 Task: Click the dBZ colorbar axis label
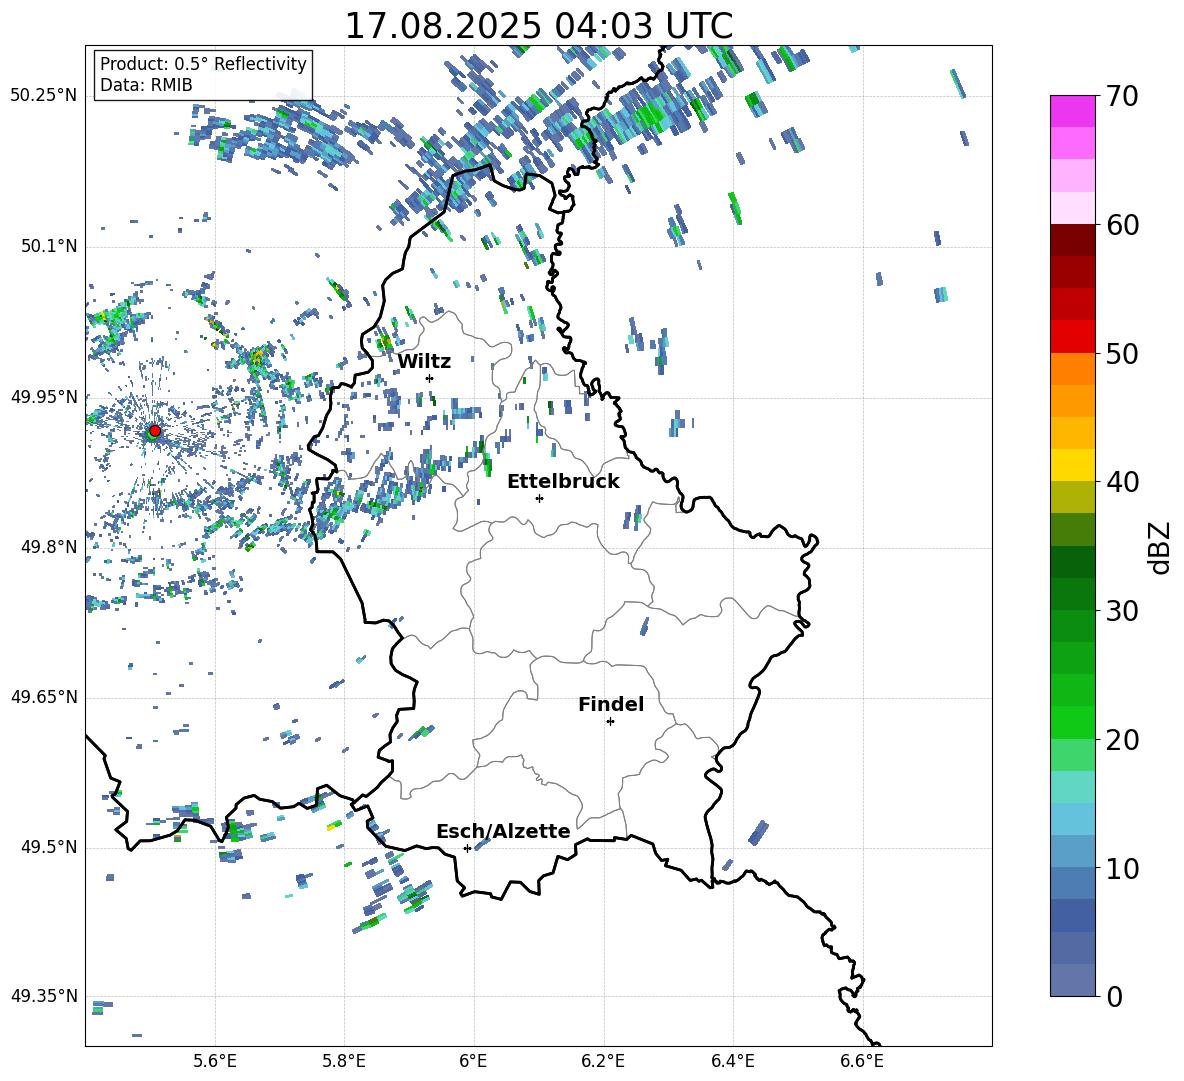(x=1158, y=547)
